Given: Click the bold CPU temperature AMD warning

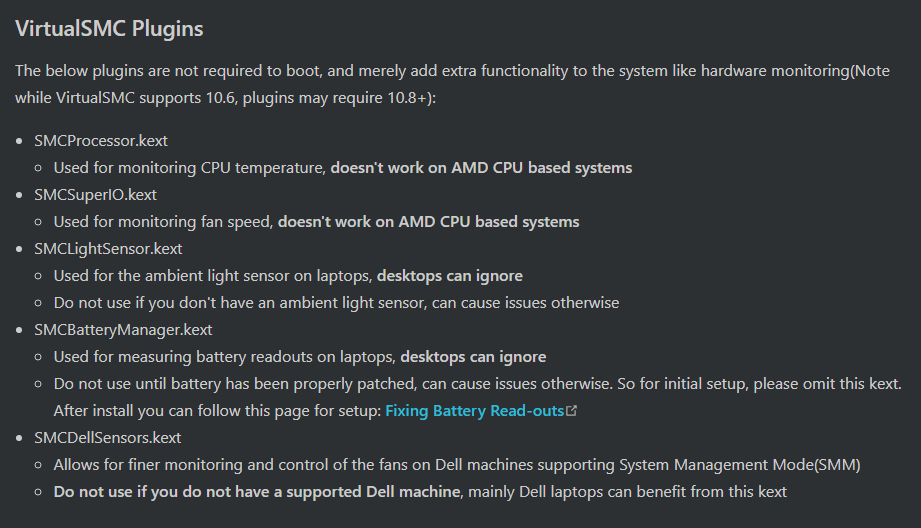Looking at the screenshot, I should tap(481, 168).
